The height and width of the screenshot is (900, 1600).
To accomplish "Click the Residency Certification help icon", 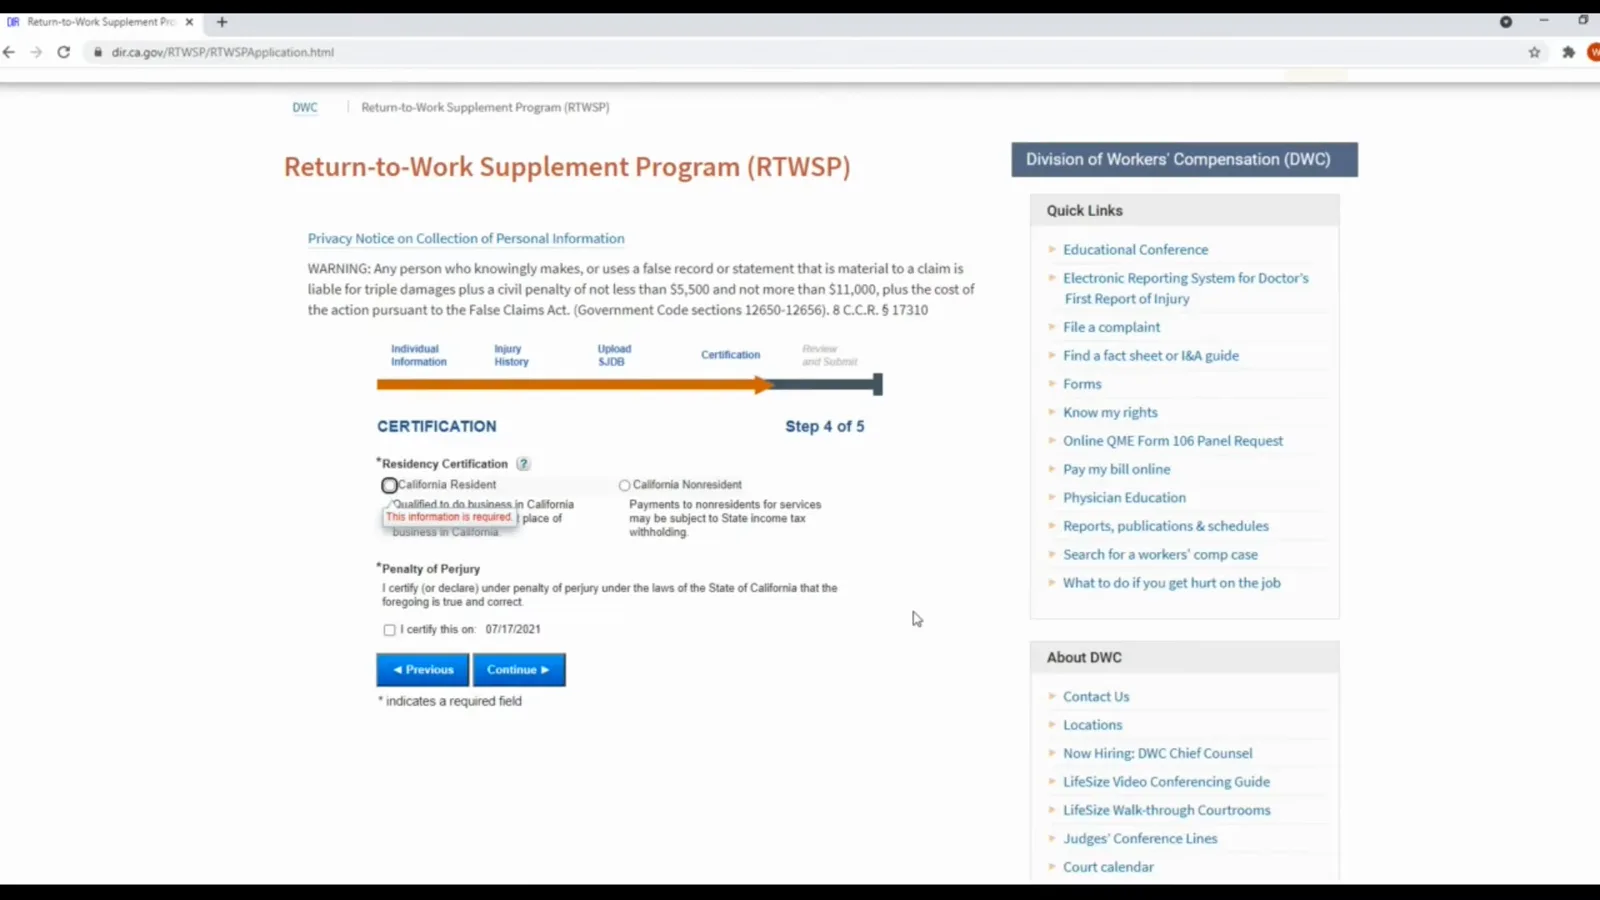I will pyautogui.click(x=523, y=464).
